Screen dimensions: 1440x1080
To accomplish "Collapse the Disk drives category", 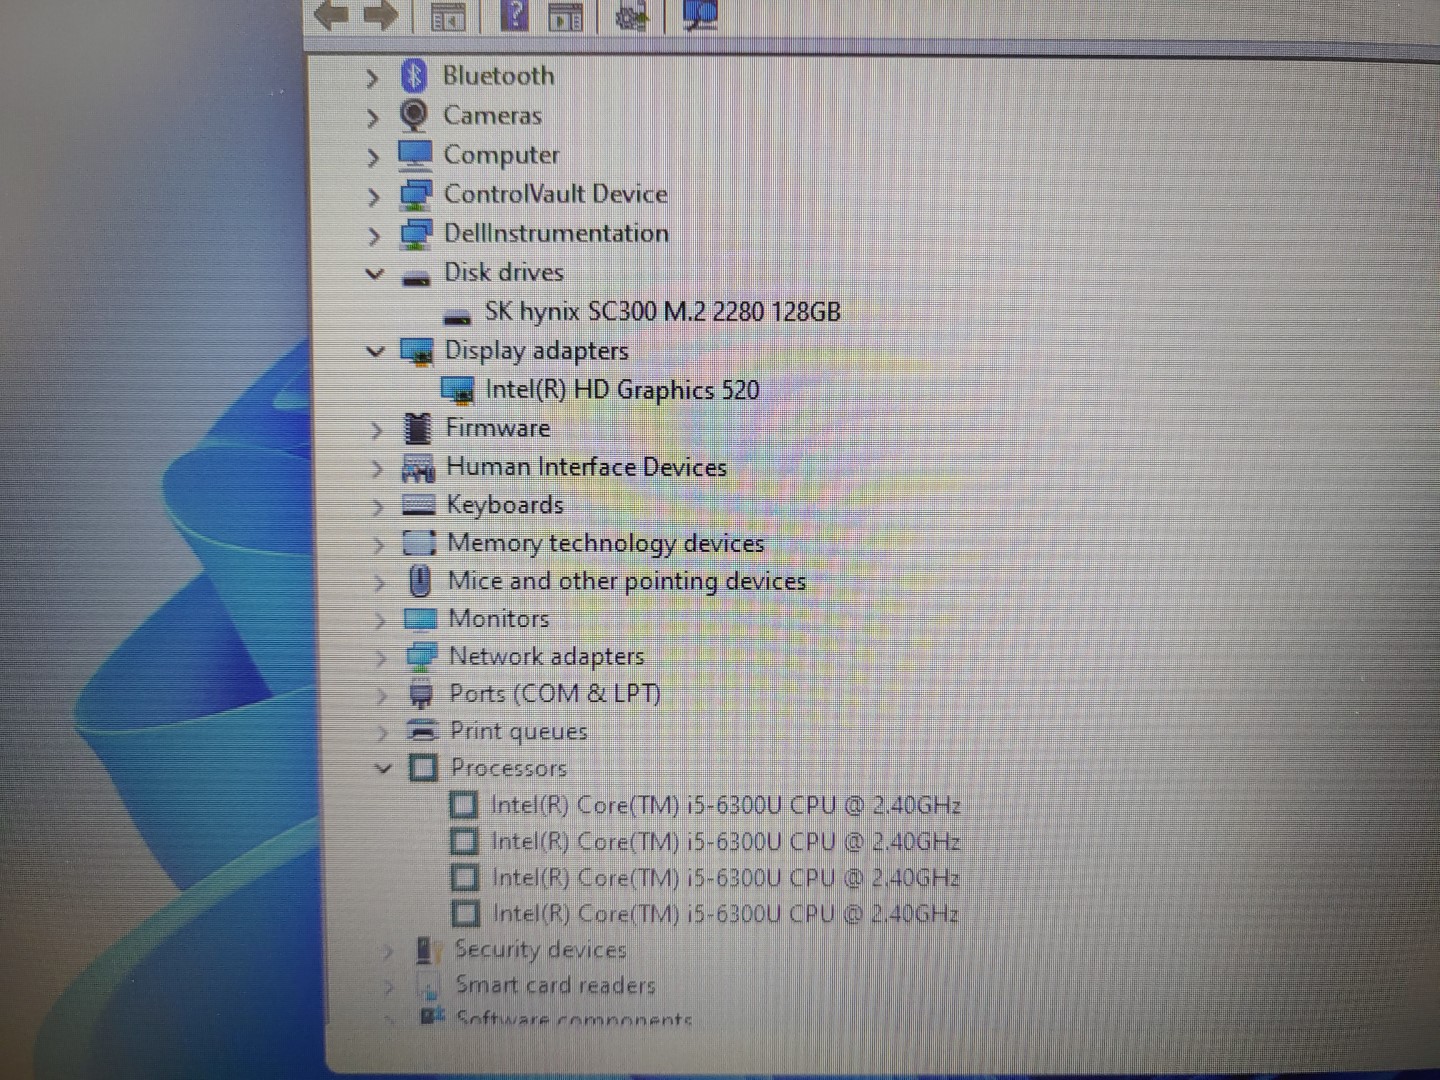I will point(375,273).
